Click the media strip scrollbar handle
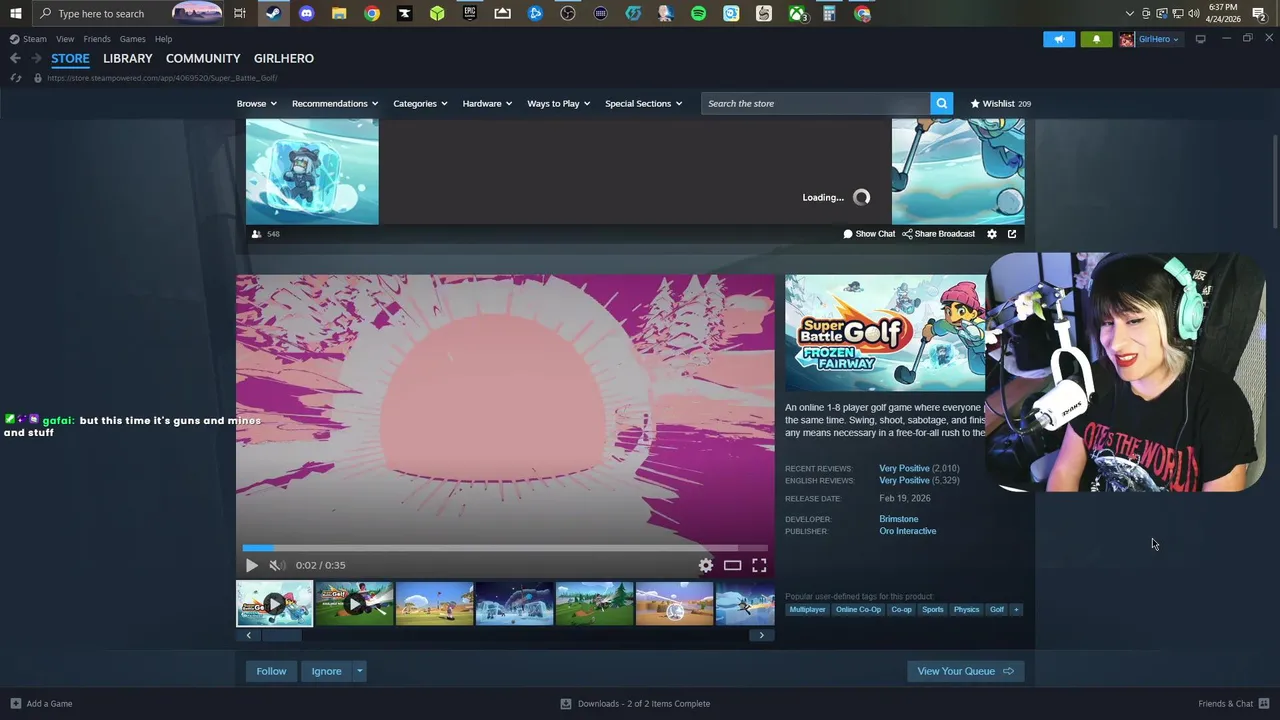Viewport: 1280px width, 720px height. click(x=281, y=635)
